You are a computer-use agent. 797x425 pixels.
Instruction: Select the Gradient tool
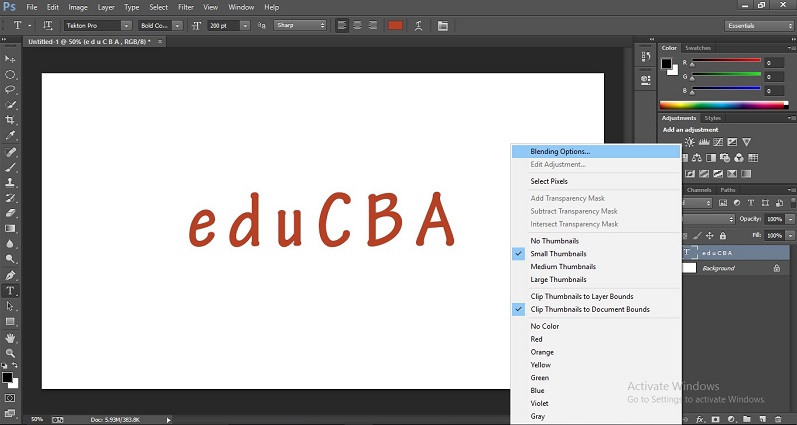(10, 228)
